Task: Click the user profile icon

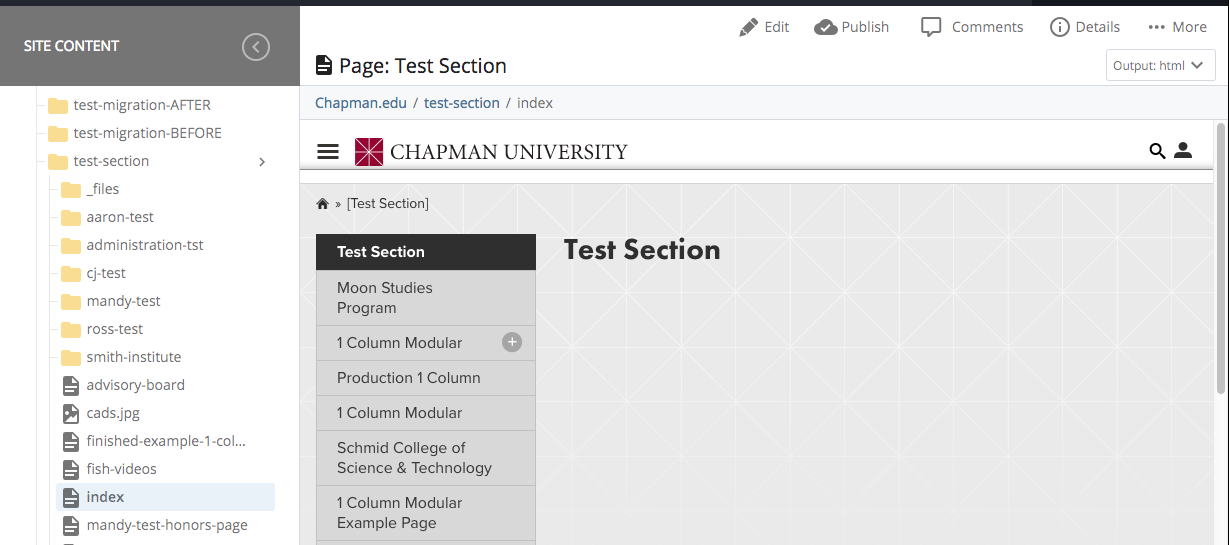Action: click(x=1183, y=151)
